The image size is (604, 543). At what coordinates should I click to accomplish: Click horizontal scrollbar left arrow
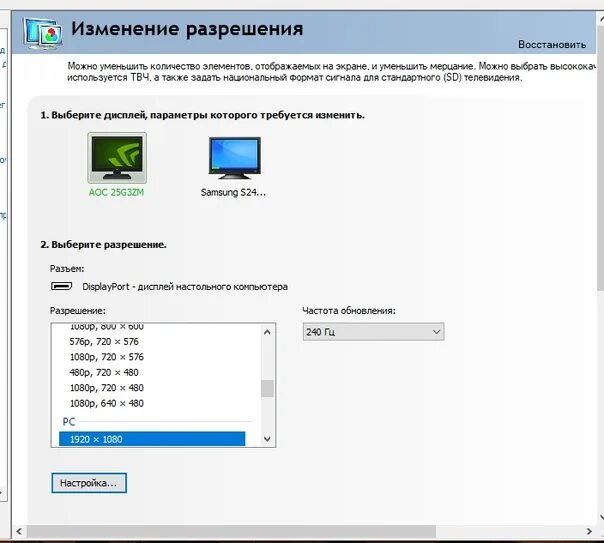pyautogui.click(x=19, y=531)
